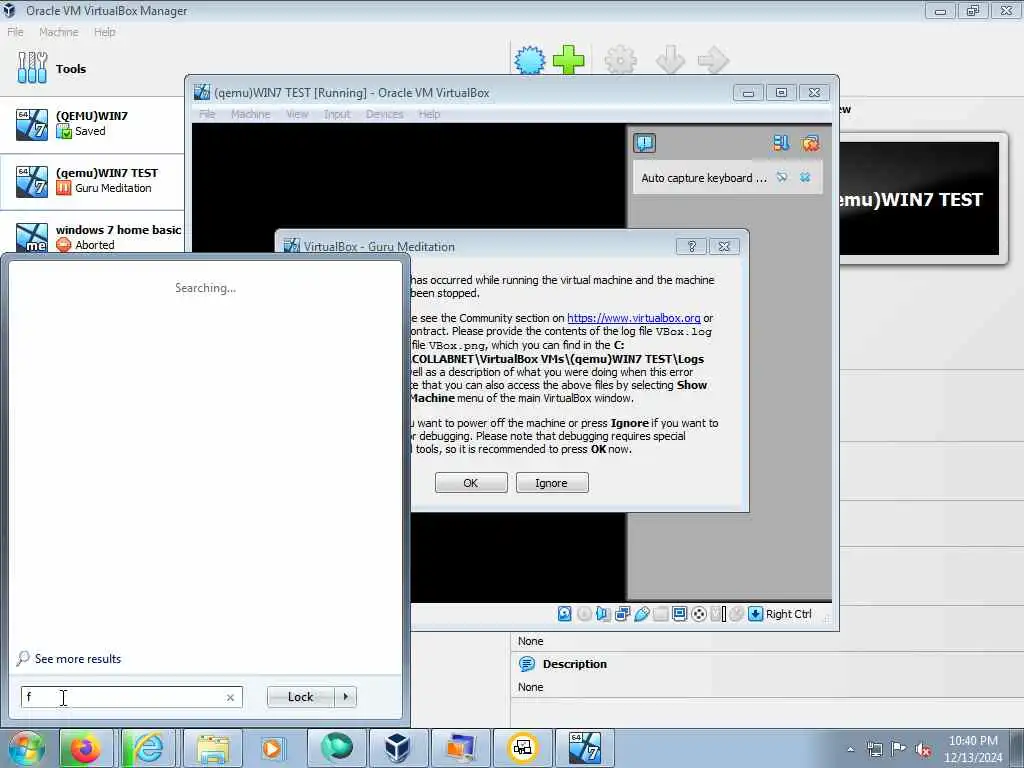
Task: Click the muted volume tray icon
Action: 923,749
